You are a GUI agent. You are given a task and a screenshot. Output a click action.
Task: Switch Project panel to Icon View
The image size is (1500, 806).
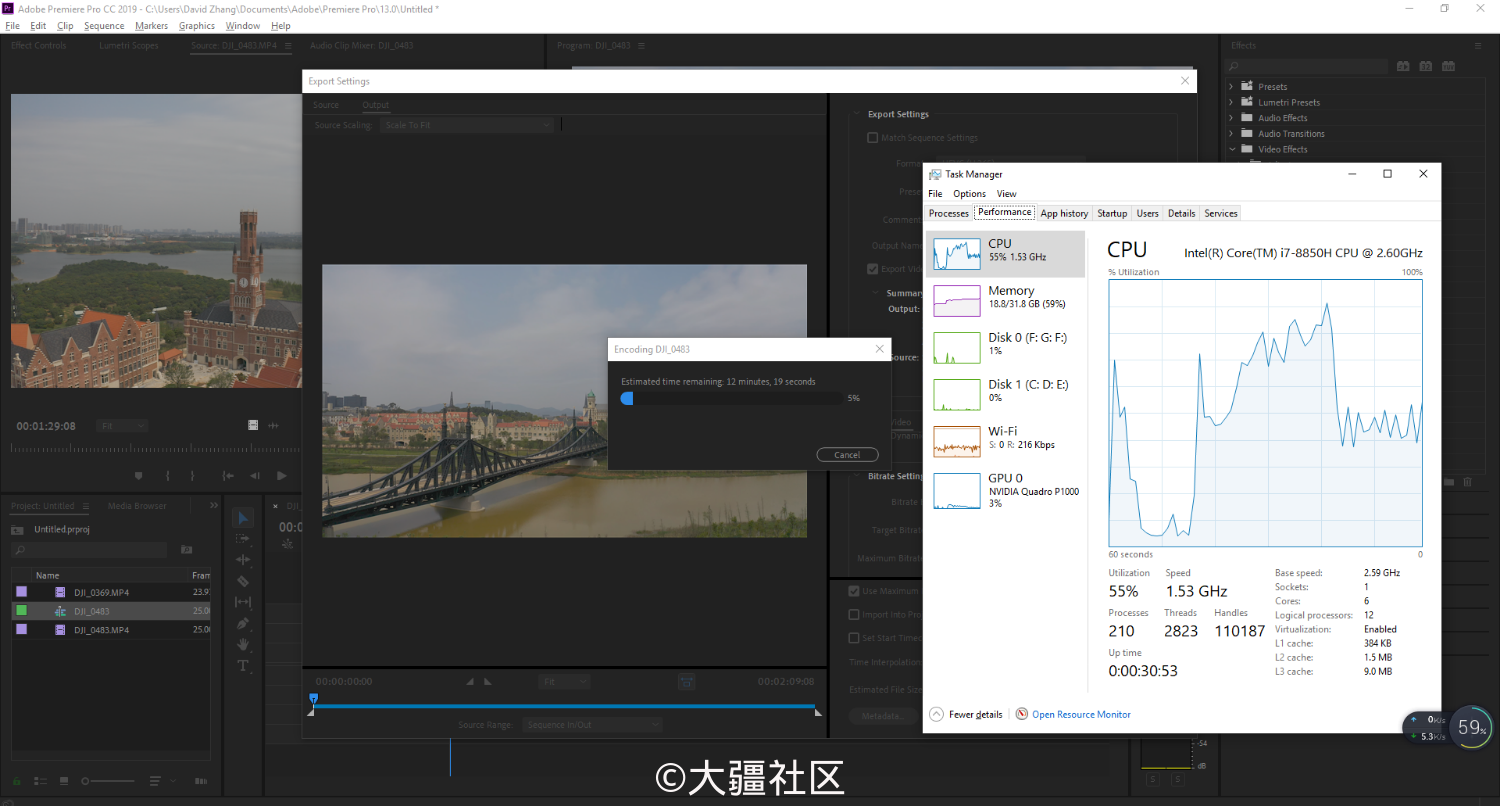pos(64,780)
